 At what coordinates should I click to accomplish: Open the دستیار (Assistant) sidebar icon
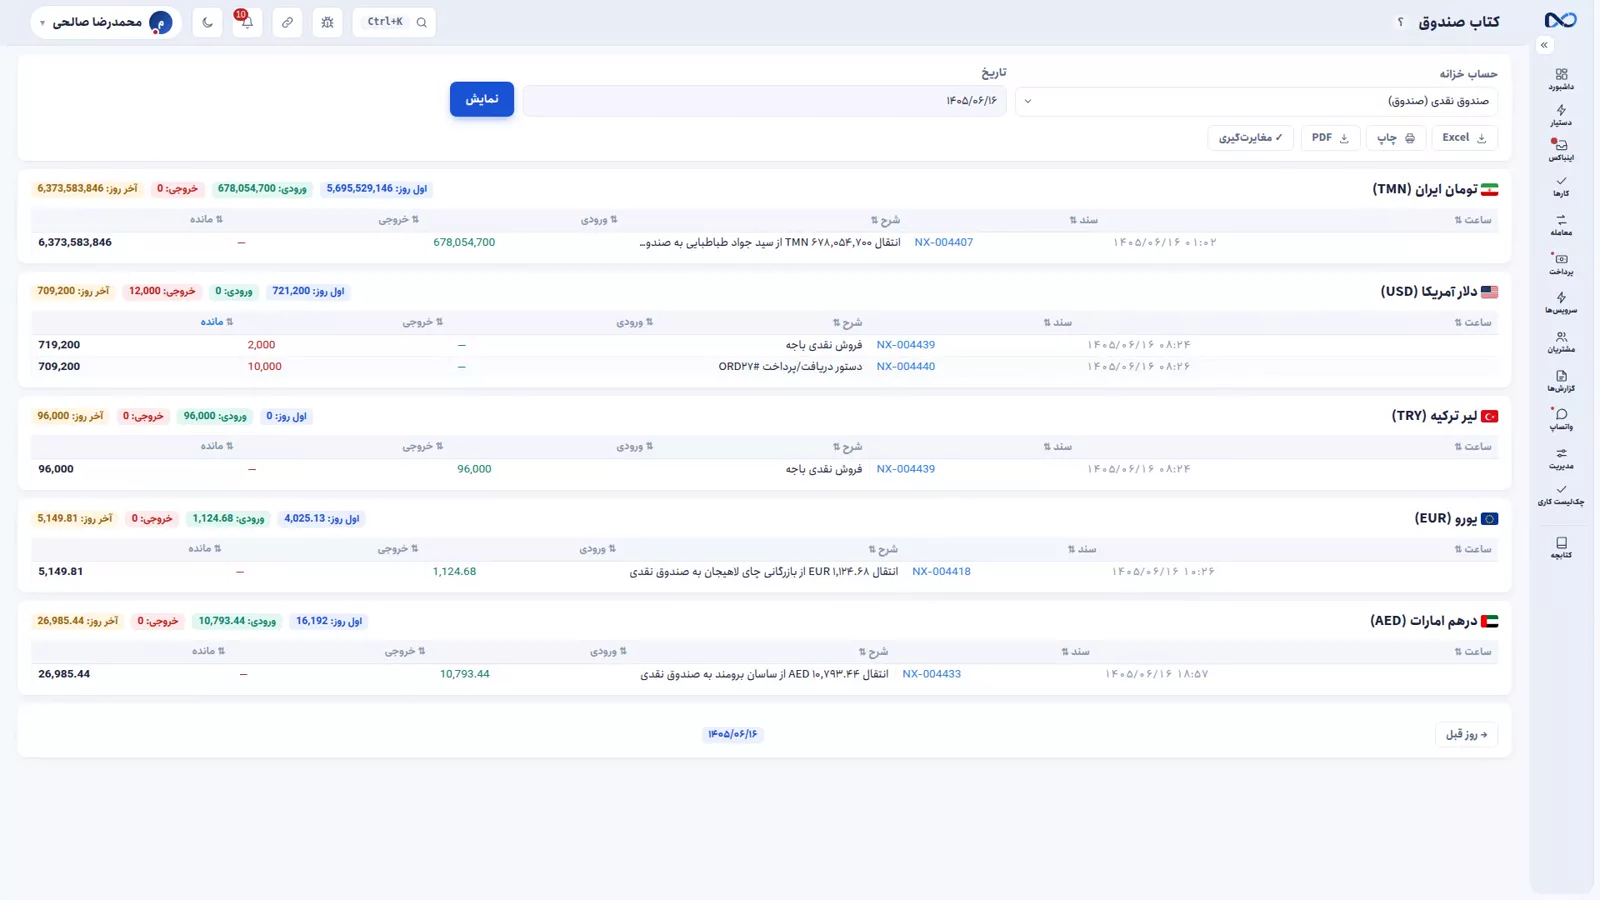1561,115
